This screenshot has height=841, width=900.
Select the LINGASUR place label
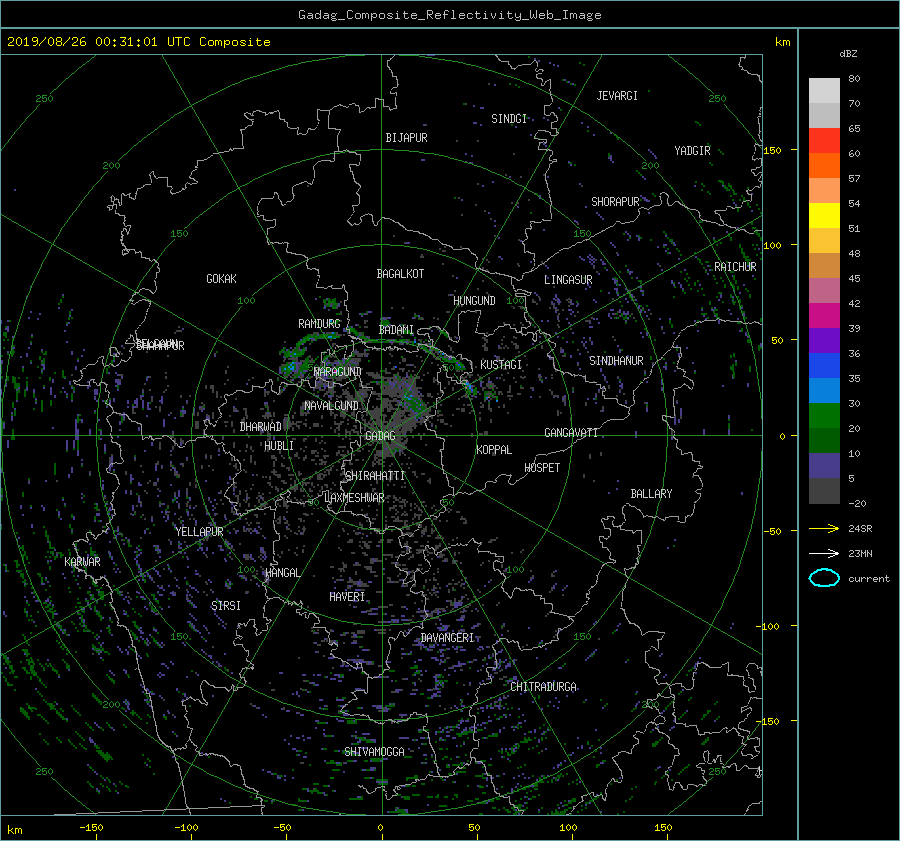(568, 280)
